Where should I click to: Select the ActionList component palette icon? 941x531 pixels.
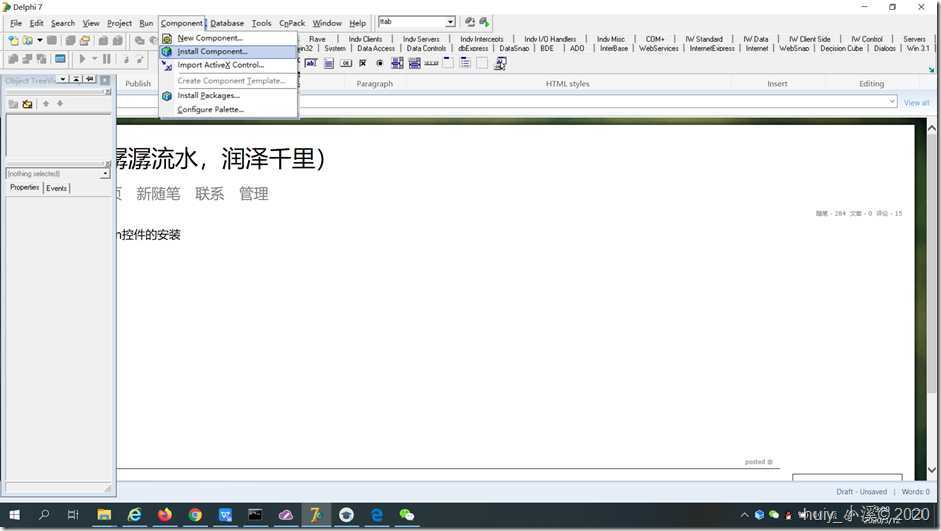(x=499, y=63)
